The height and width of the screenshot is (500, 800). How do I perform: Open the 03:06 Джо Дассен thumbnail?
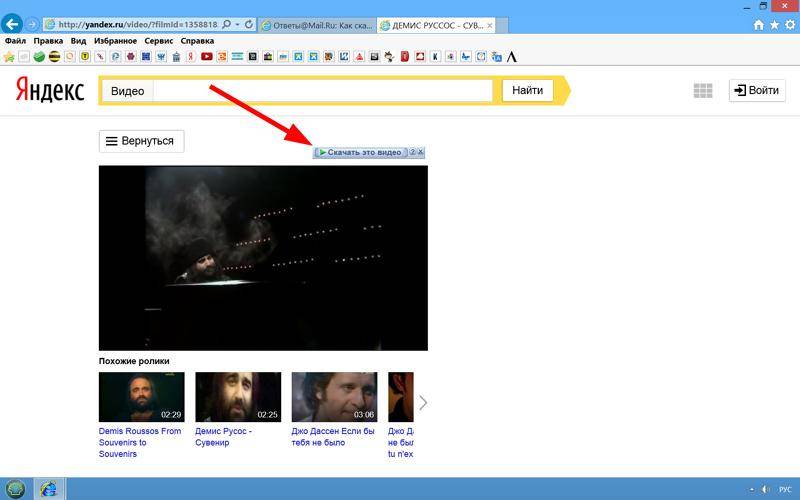click(334, 396)
